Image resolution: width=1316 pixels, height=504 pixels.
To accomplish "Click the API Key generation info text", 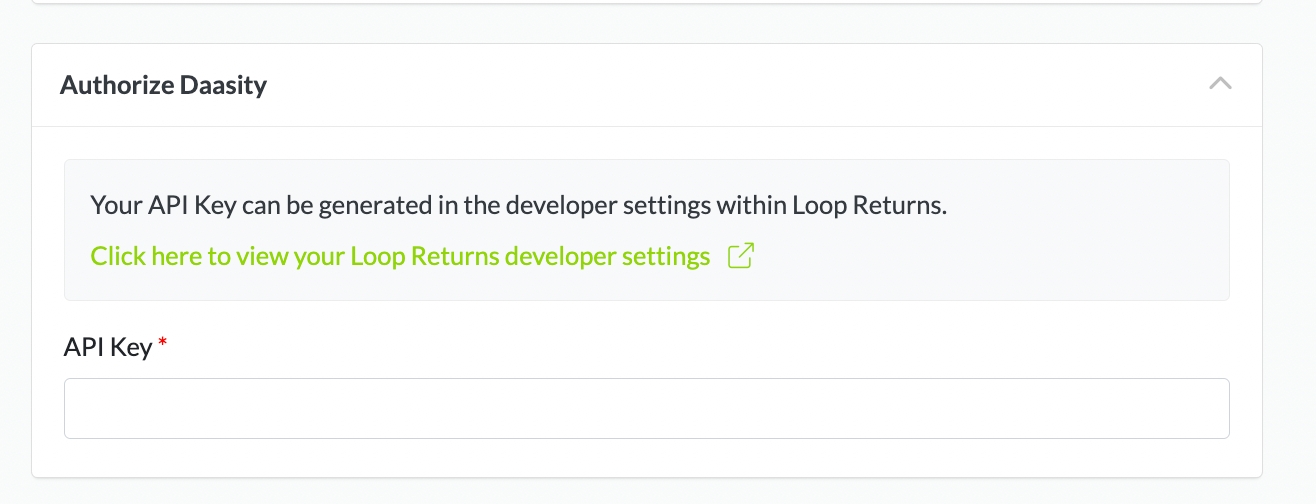I will [518, 206].
